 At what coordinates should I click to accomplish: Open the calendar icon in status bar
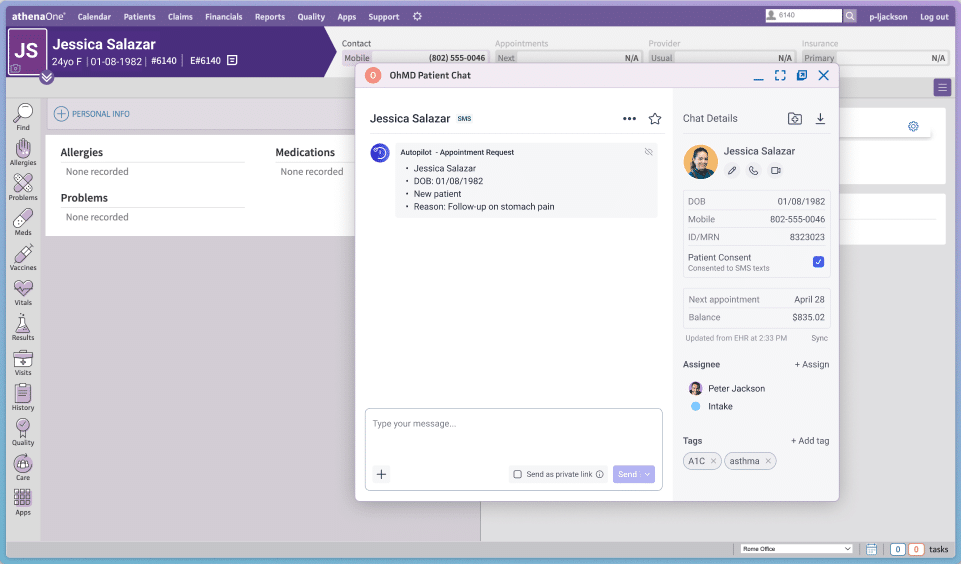point(872,549)
